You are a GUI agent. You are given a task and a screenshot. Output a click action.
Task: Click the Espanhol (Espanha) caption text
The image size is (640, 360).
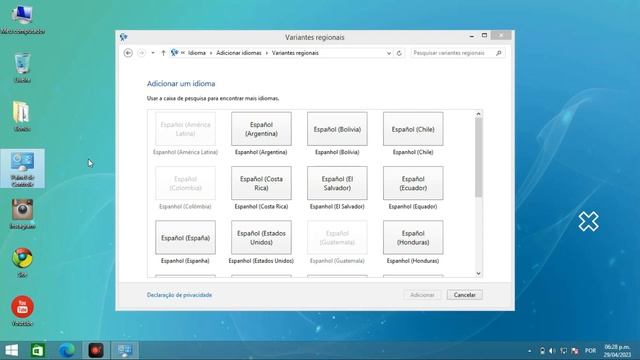pyautogui.click(x=185, y=261)
